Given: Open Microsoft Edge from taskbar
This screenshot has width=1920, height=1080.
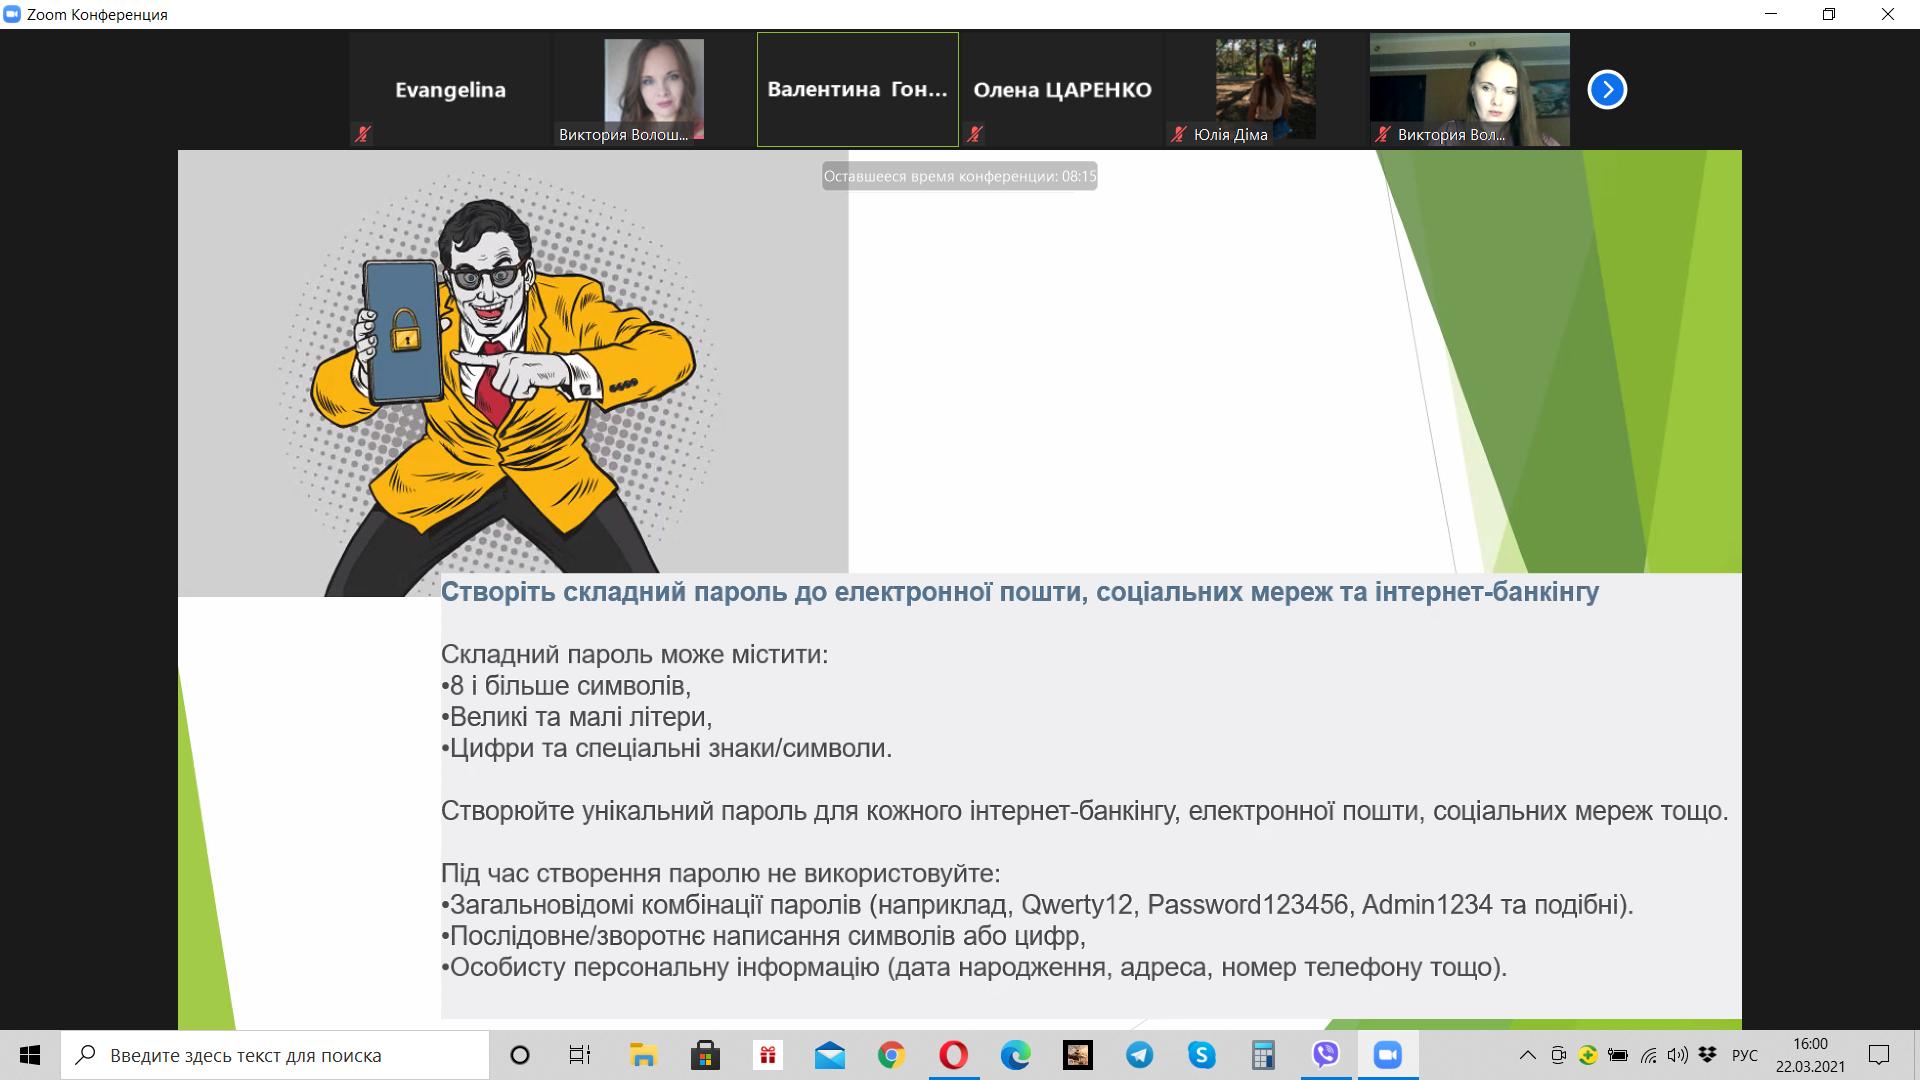Looking at the screenshot, I should coord(1015,1055).
